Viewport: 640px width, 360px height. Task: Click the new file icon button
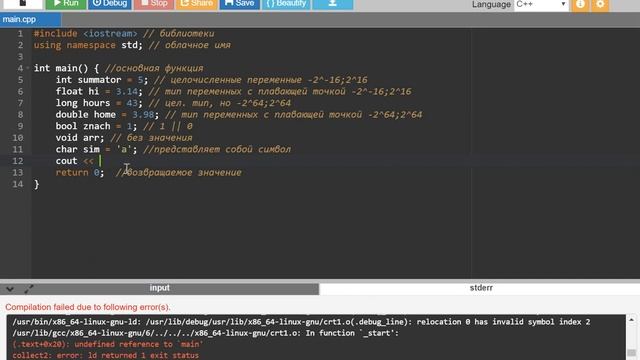click(22, 4)
